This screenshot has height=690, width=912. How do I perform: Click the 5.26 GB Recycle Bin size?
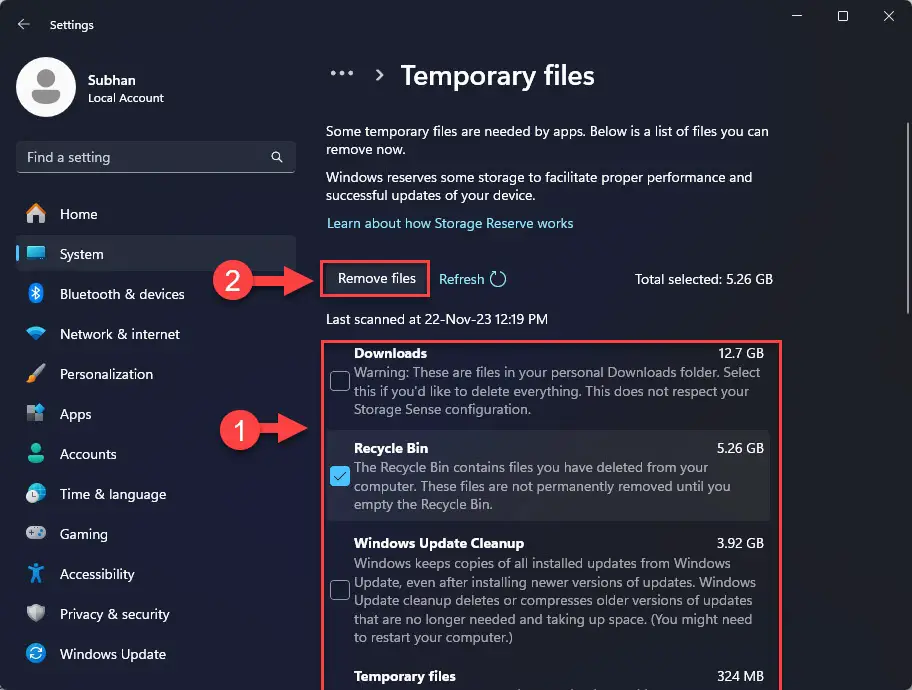740,448
